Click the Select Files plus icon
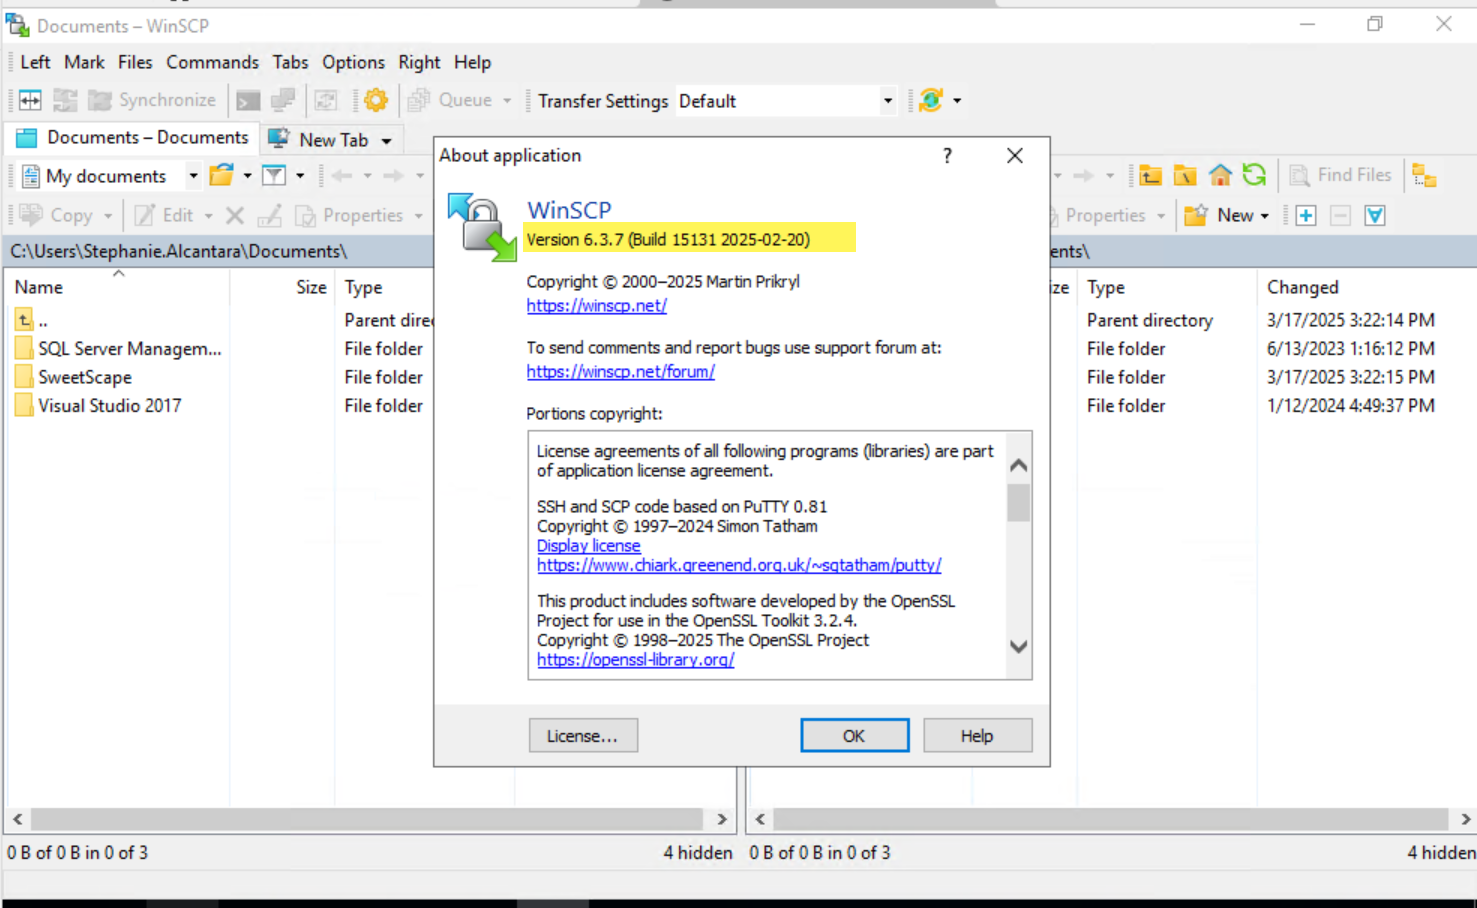This screenshot has height=908, width=1477. point(1306,215)
